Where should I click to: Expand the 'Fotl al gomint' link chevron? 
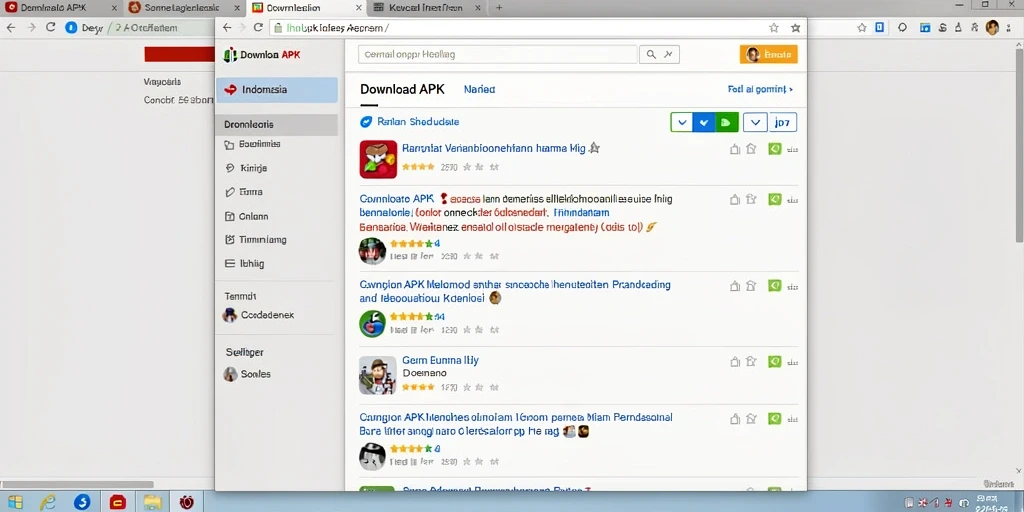pos(791,89)
